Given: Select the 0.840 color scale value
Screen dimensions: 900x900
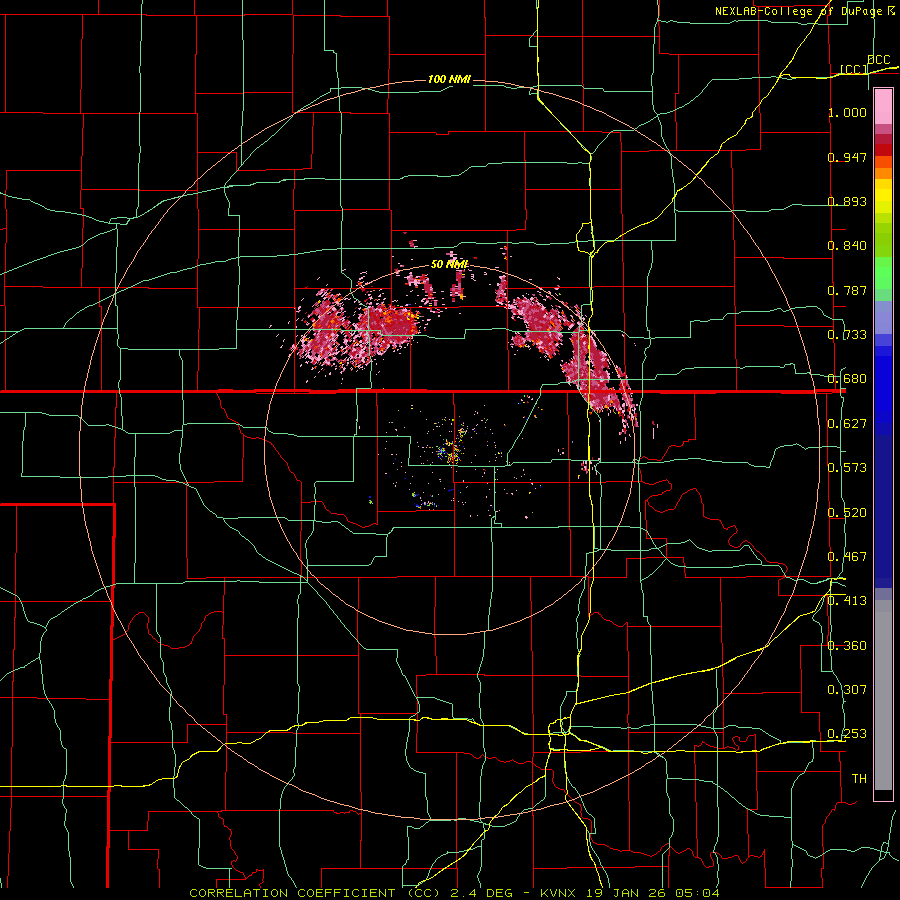Looking at the screenshot, I should point(847,246).
